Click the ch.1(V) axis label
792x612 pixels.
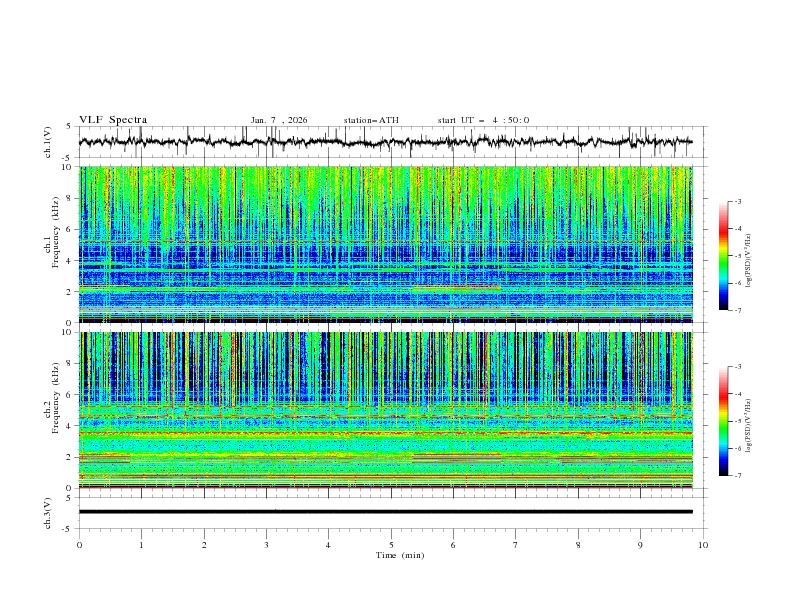click(x=47, y=142)
